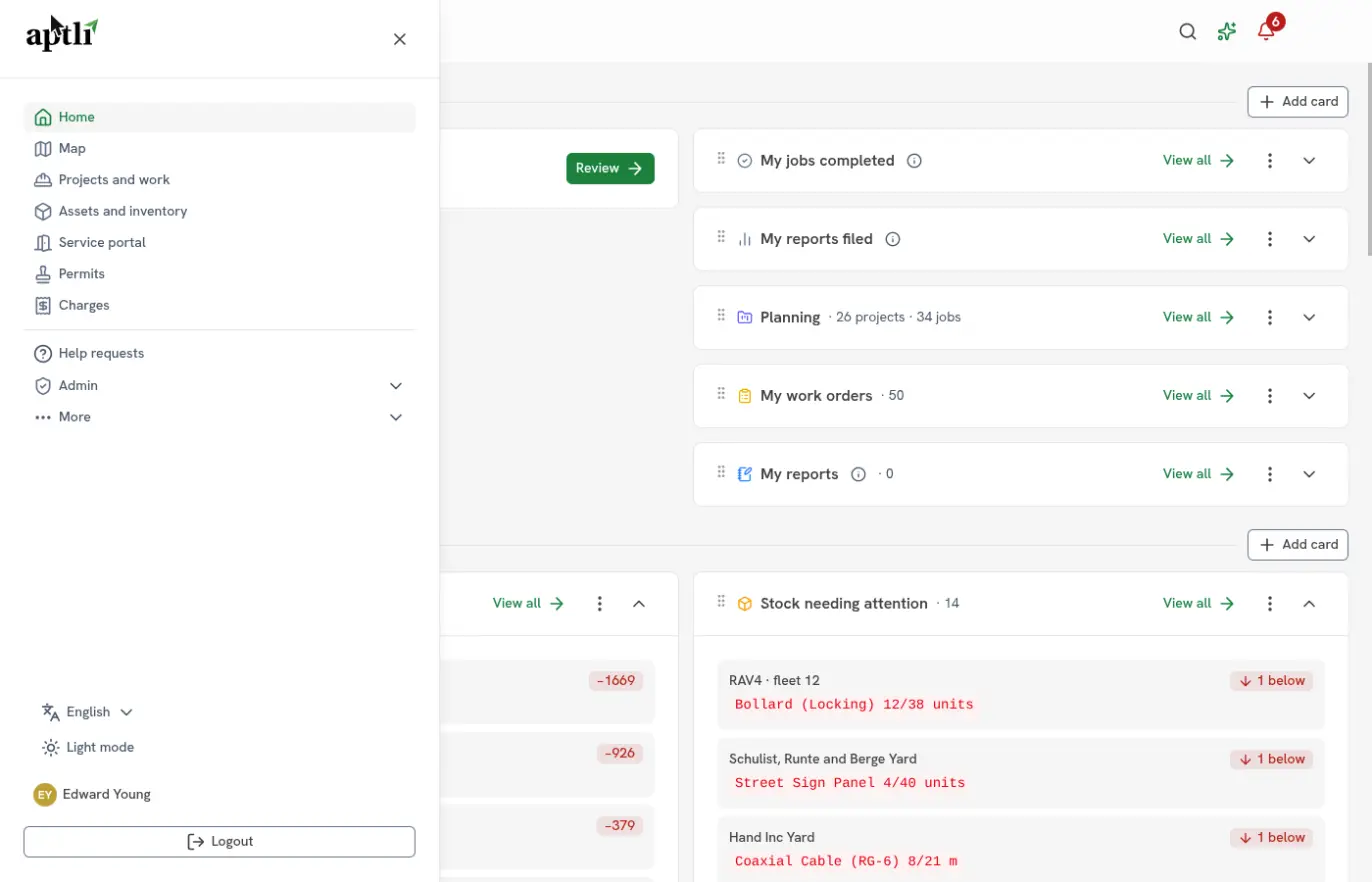This screenshot has width=1372, height=882.
Task: Expand the My jobs completed card
Action: pyautogui.click(x=1310, y=160)
